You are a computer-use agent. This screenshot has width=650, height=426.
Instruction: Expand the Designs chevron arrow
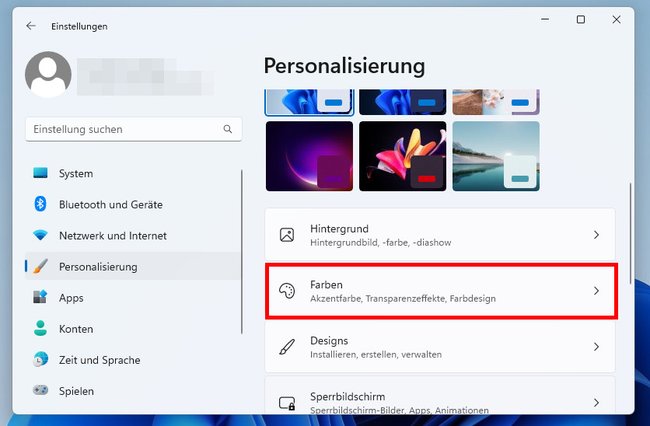(x=596, y=347)
